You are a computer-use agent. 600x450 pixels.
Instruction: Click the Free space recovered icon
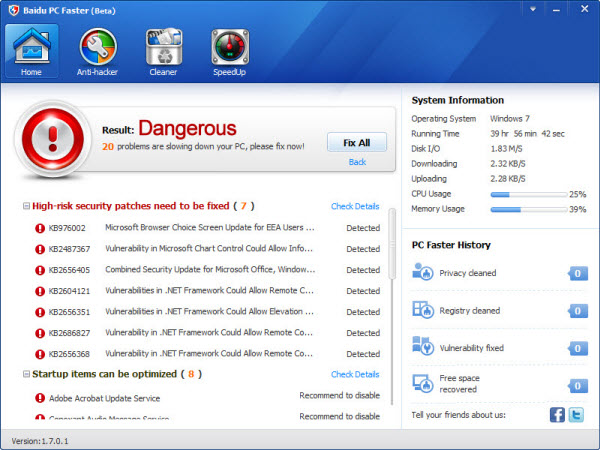click(x=423, y=383)
